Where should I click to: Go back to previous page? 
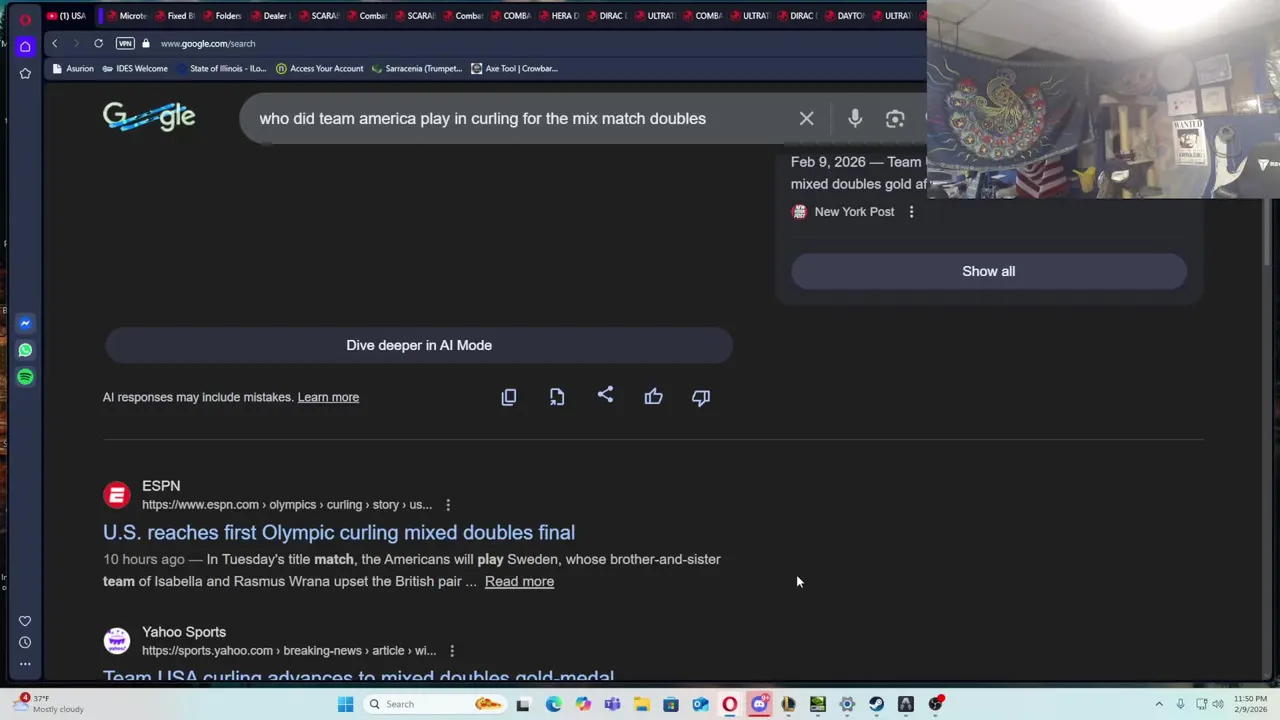point(55,43)
